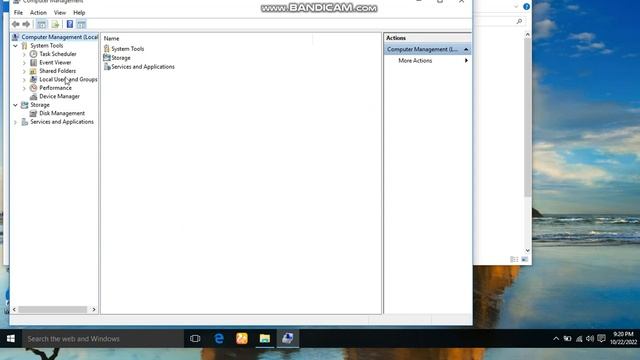640x360 pixels.
Task: Open the File menu
Action: click(18, 13)
